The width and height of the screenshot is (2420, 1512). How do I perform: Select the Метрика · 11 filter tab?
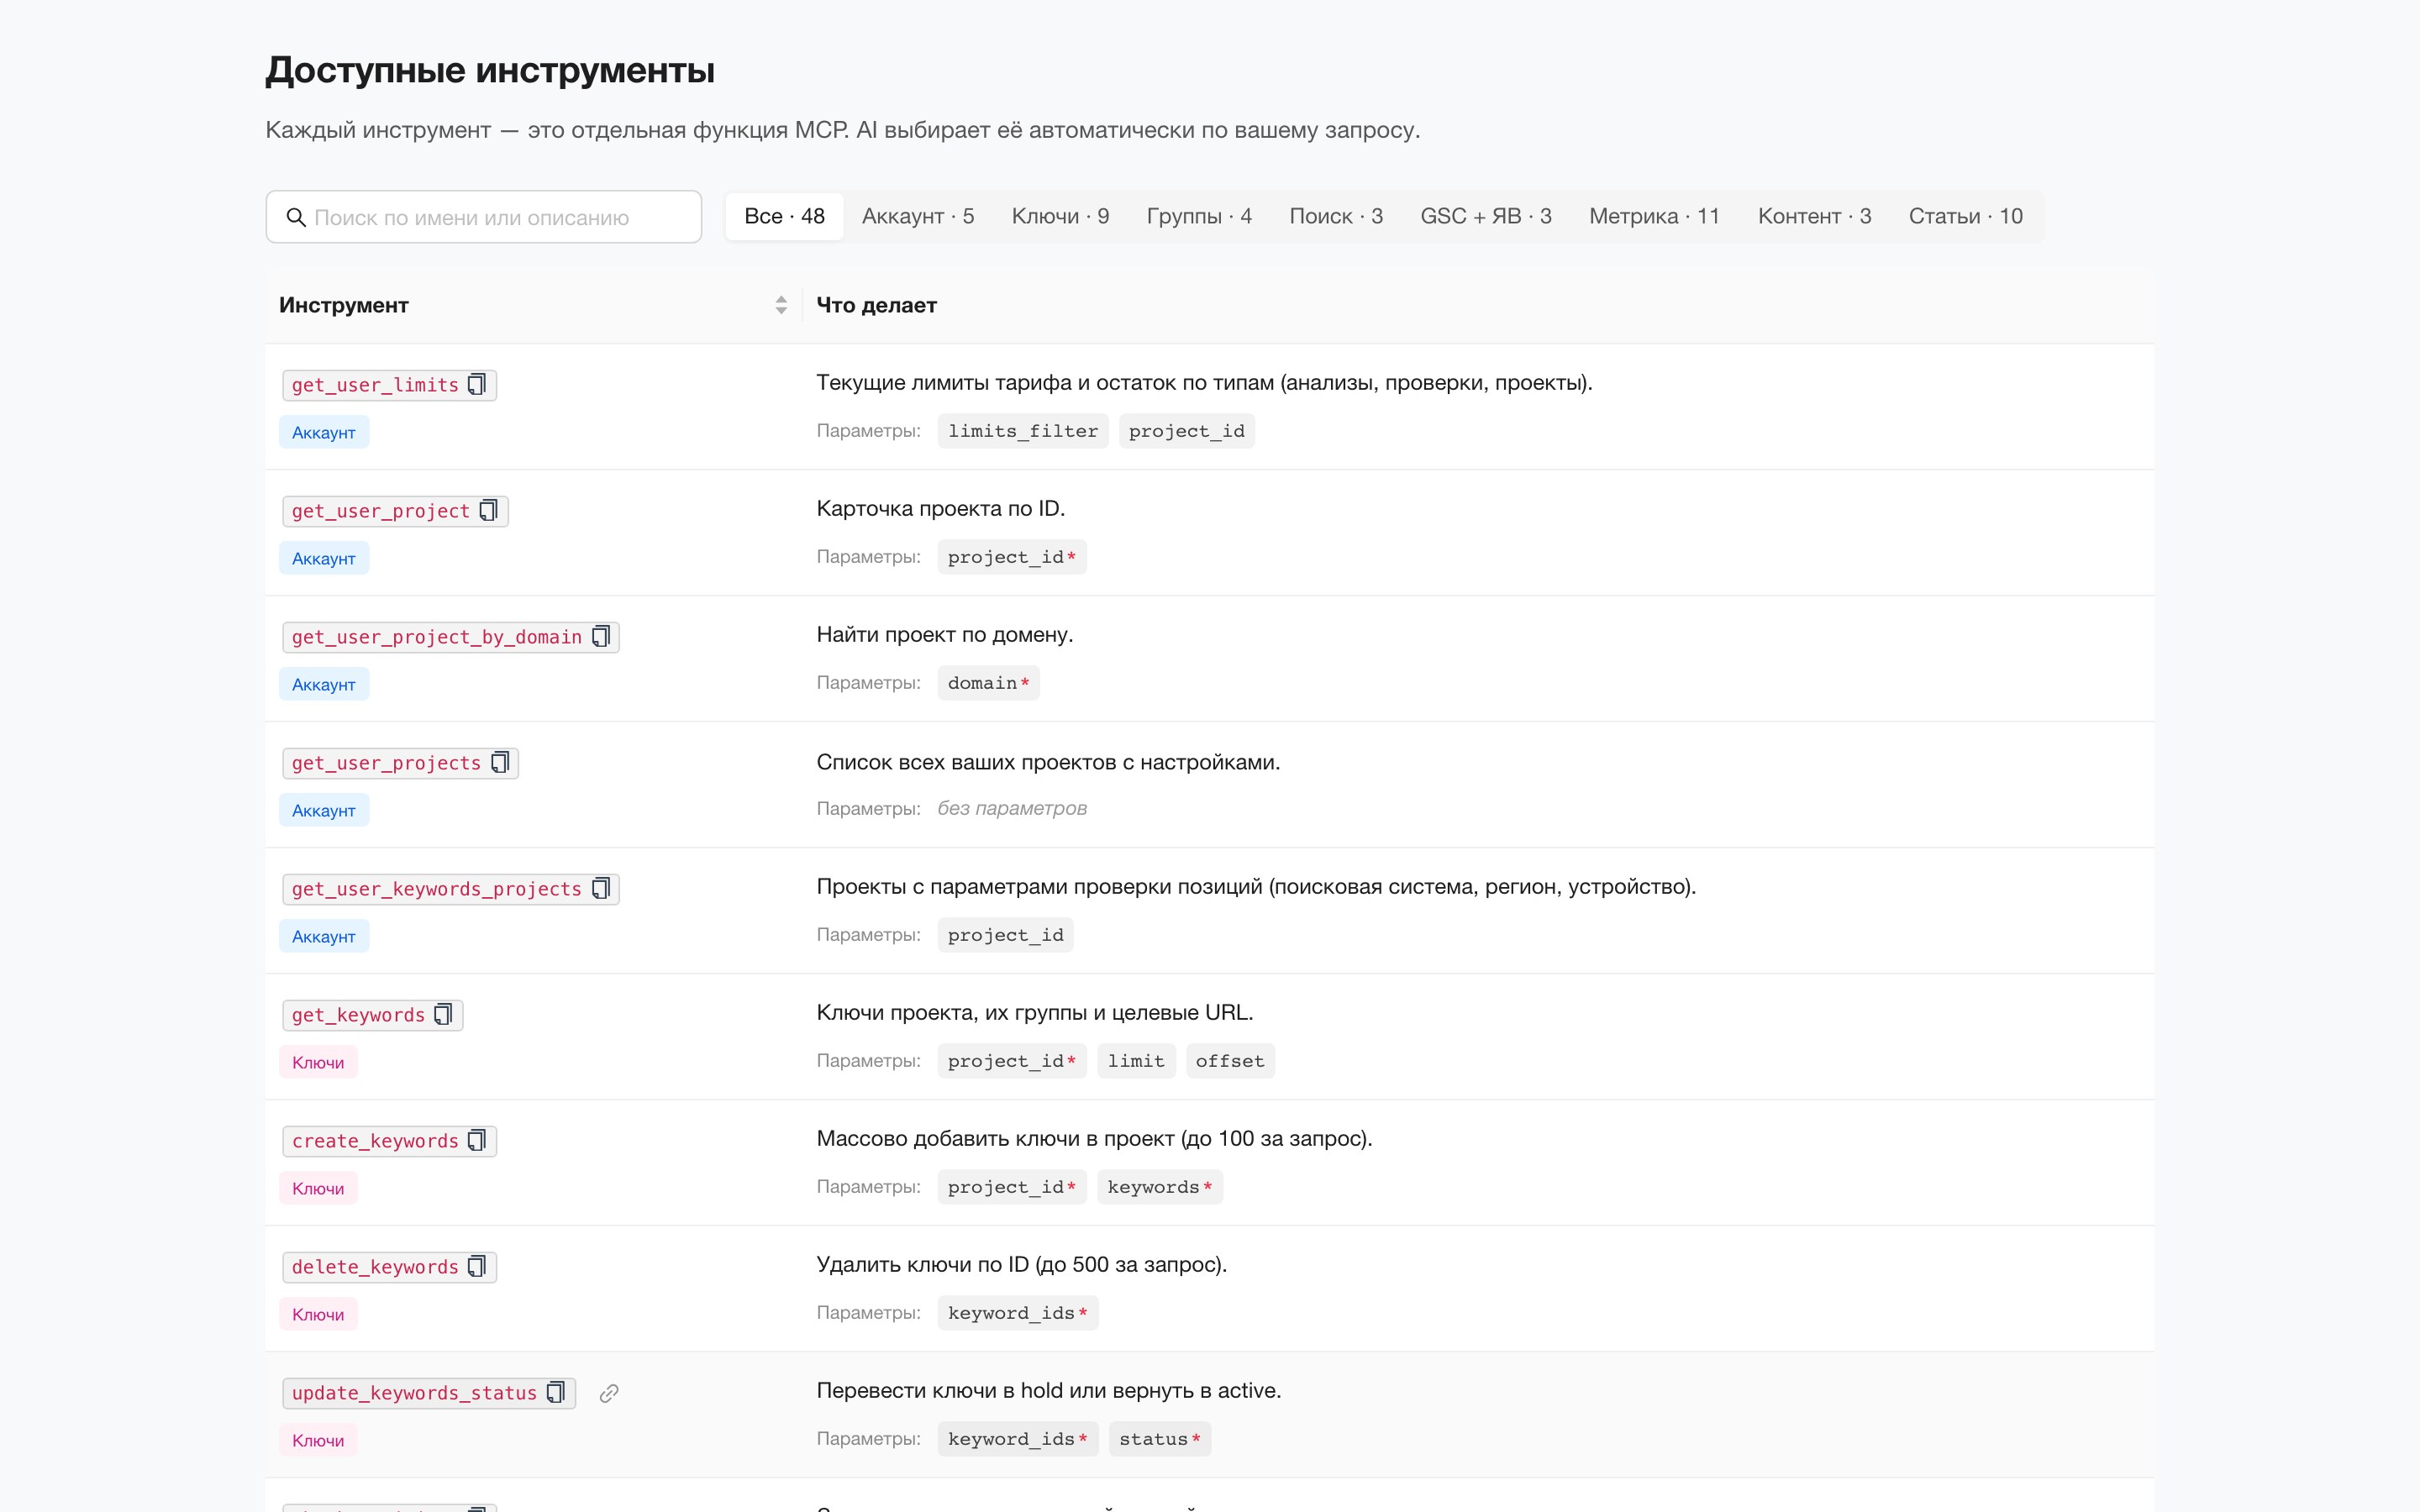point(1654,216)
